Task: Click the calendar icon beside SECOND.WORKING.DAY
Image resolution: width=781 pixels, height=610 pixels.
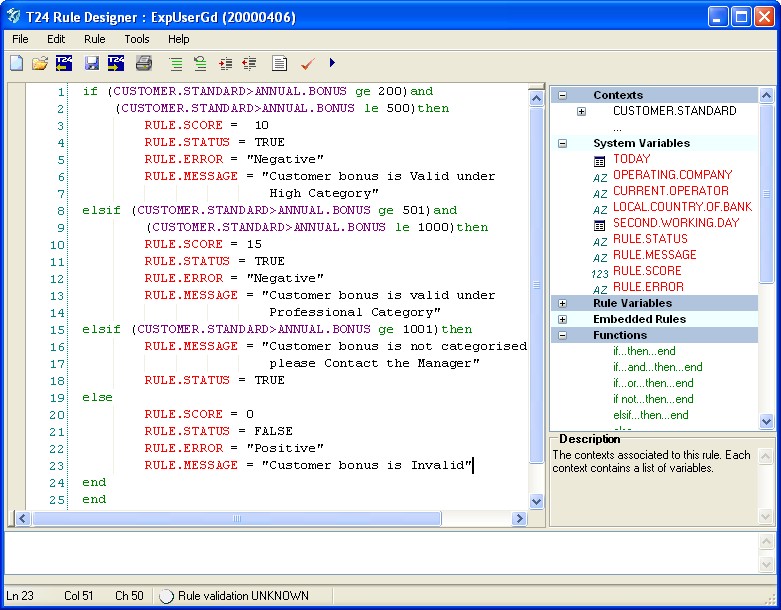Action: click(600, 226)
